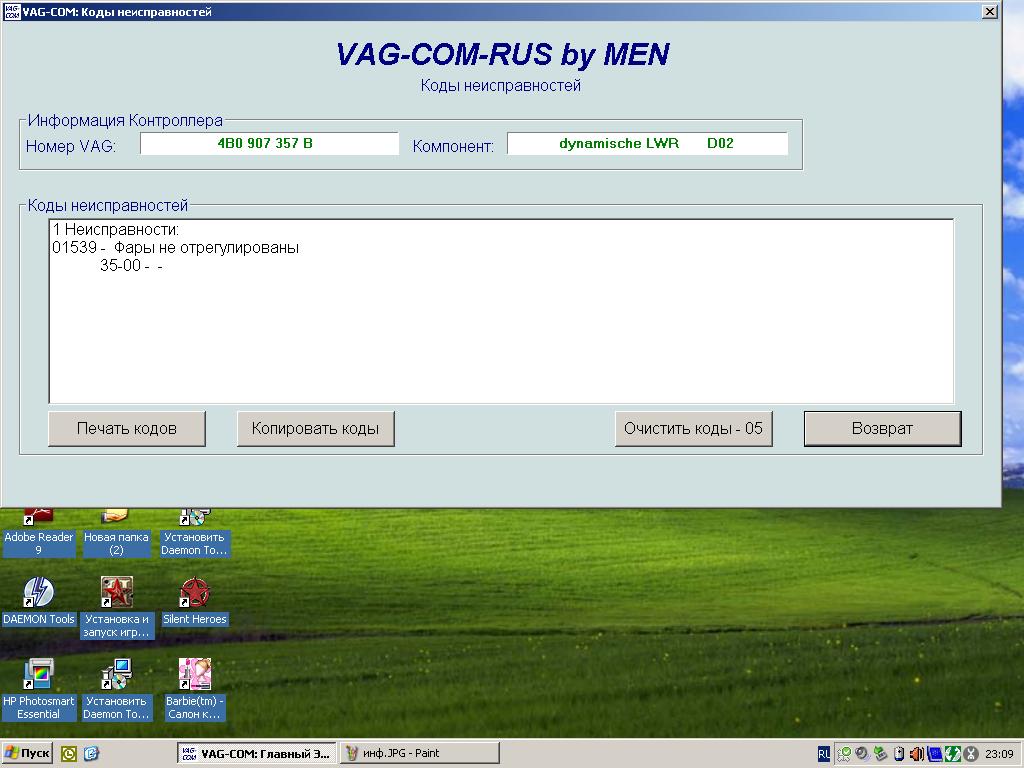The height and width of the screenshot is (768, 1024).
Task: Click the Номер VAG field 4B0 907 357 B
Action: (269, 144)
